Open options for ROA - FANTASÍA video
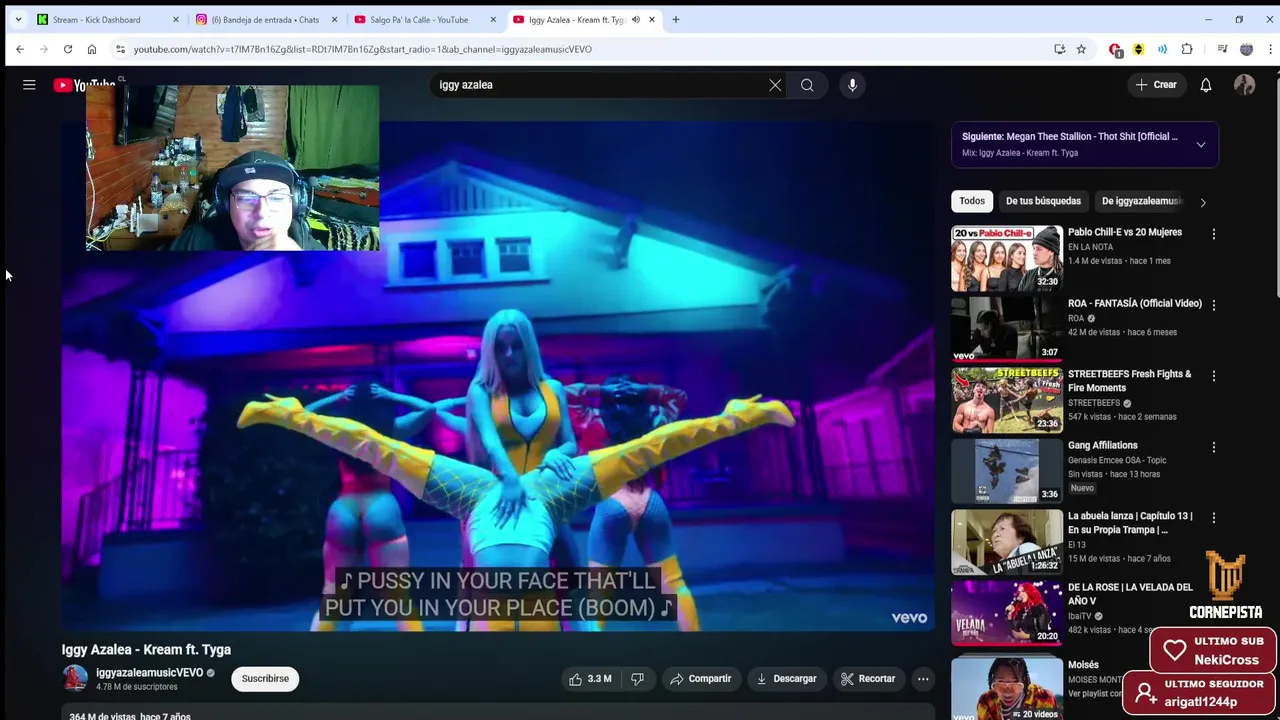 point(1214,305)
